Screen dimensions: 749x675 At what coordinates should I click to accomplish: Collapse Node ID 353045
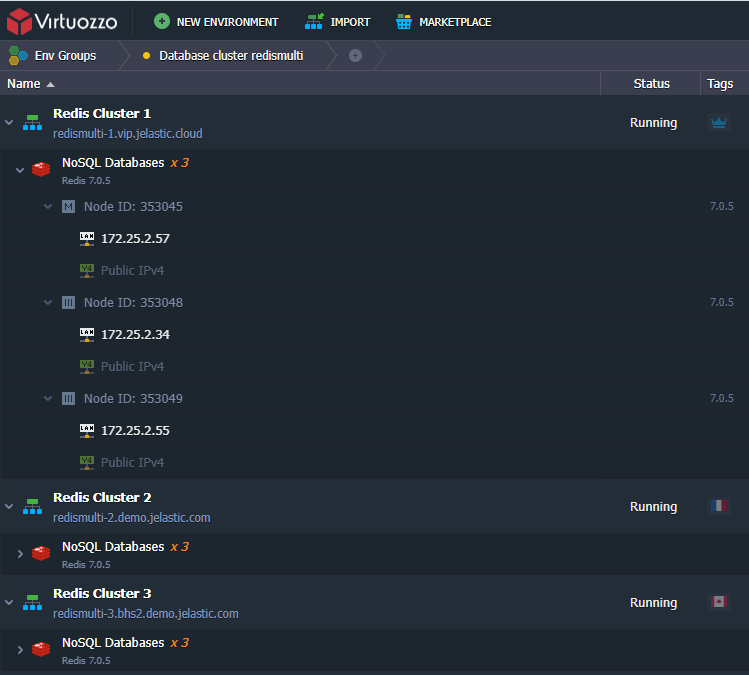(x=48, y=207)
